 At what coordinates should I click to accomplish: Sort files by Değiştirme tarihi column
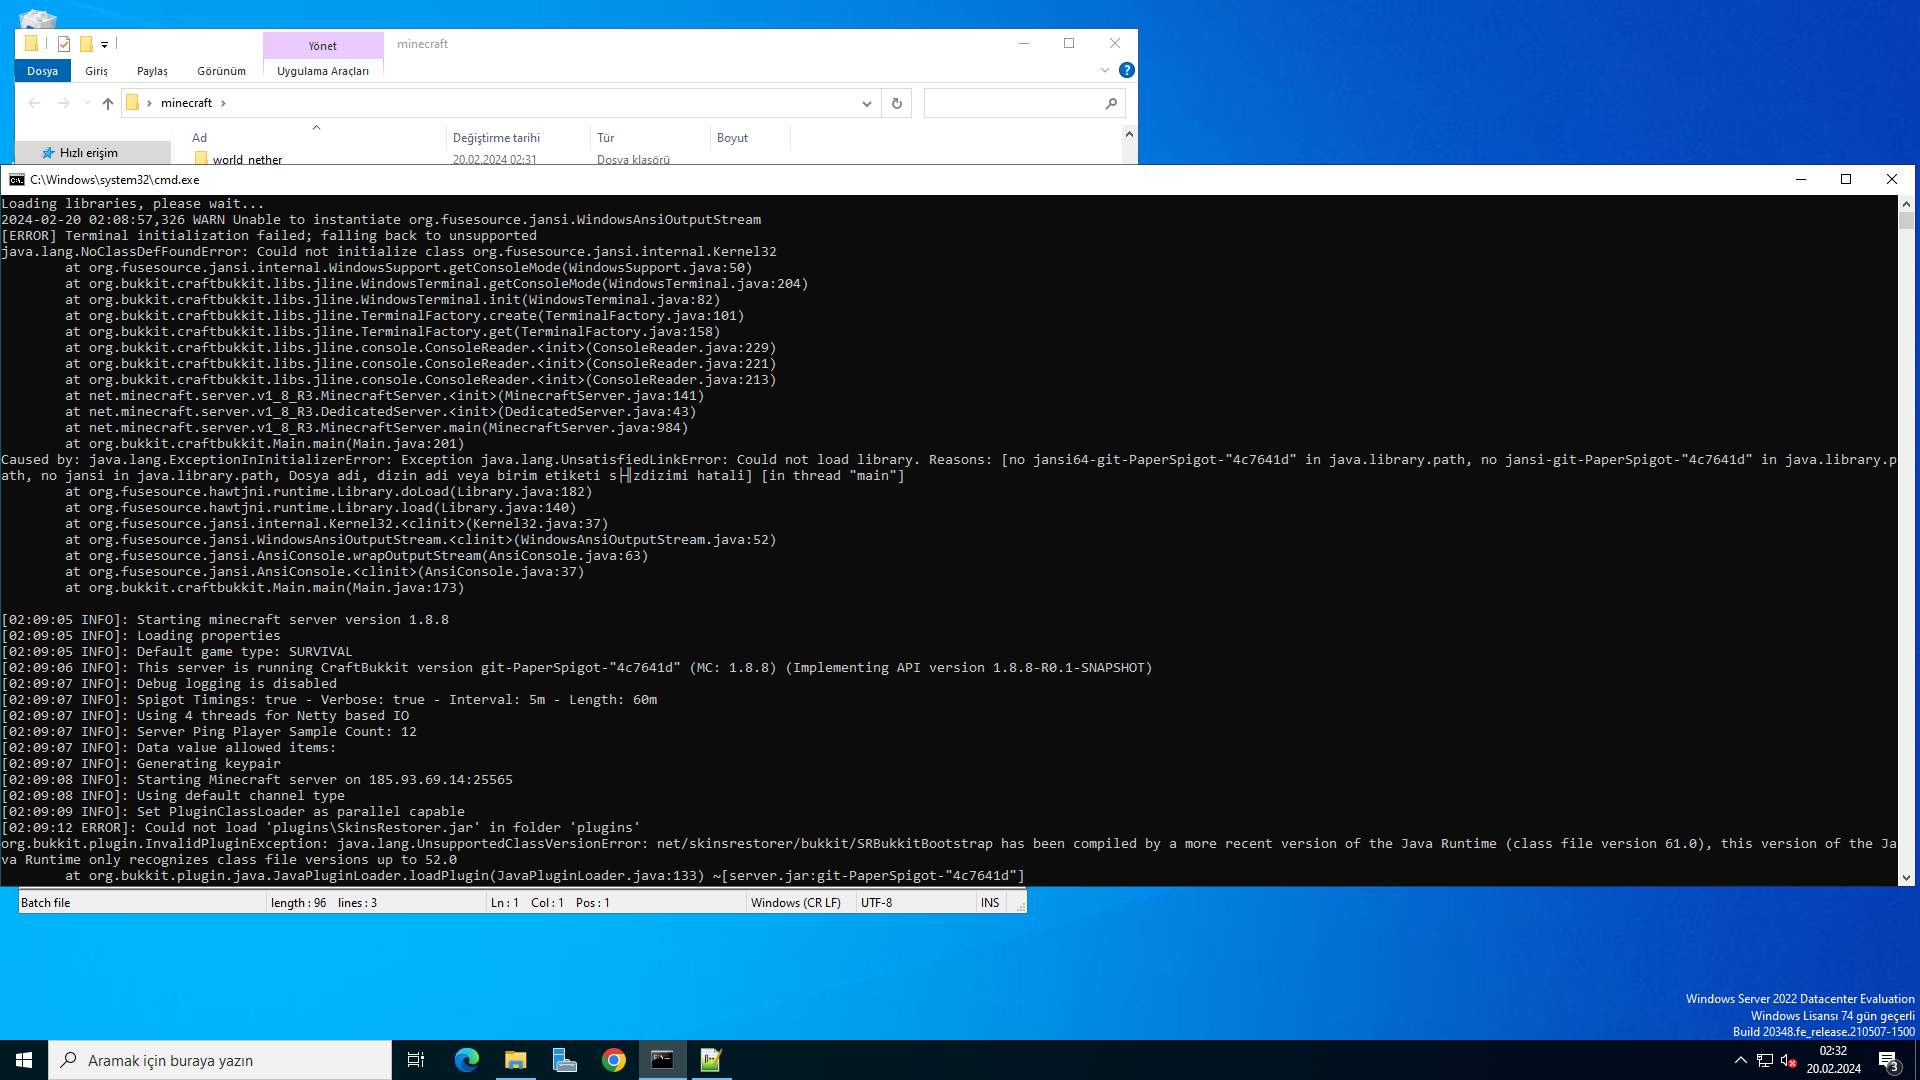[497, 138]
